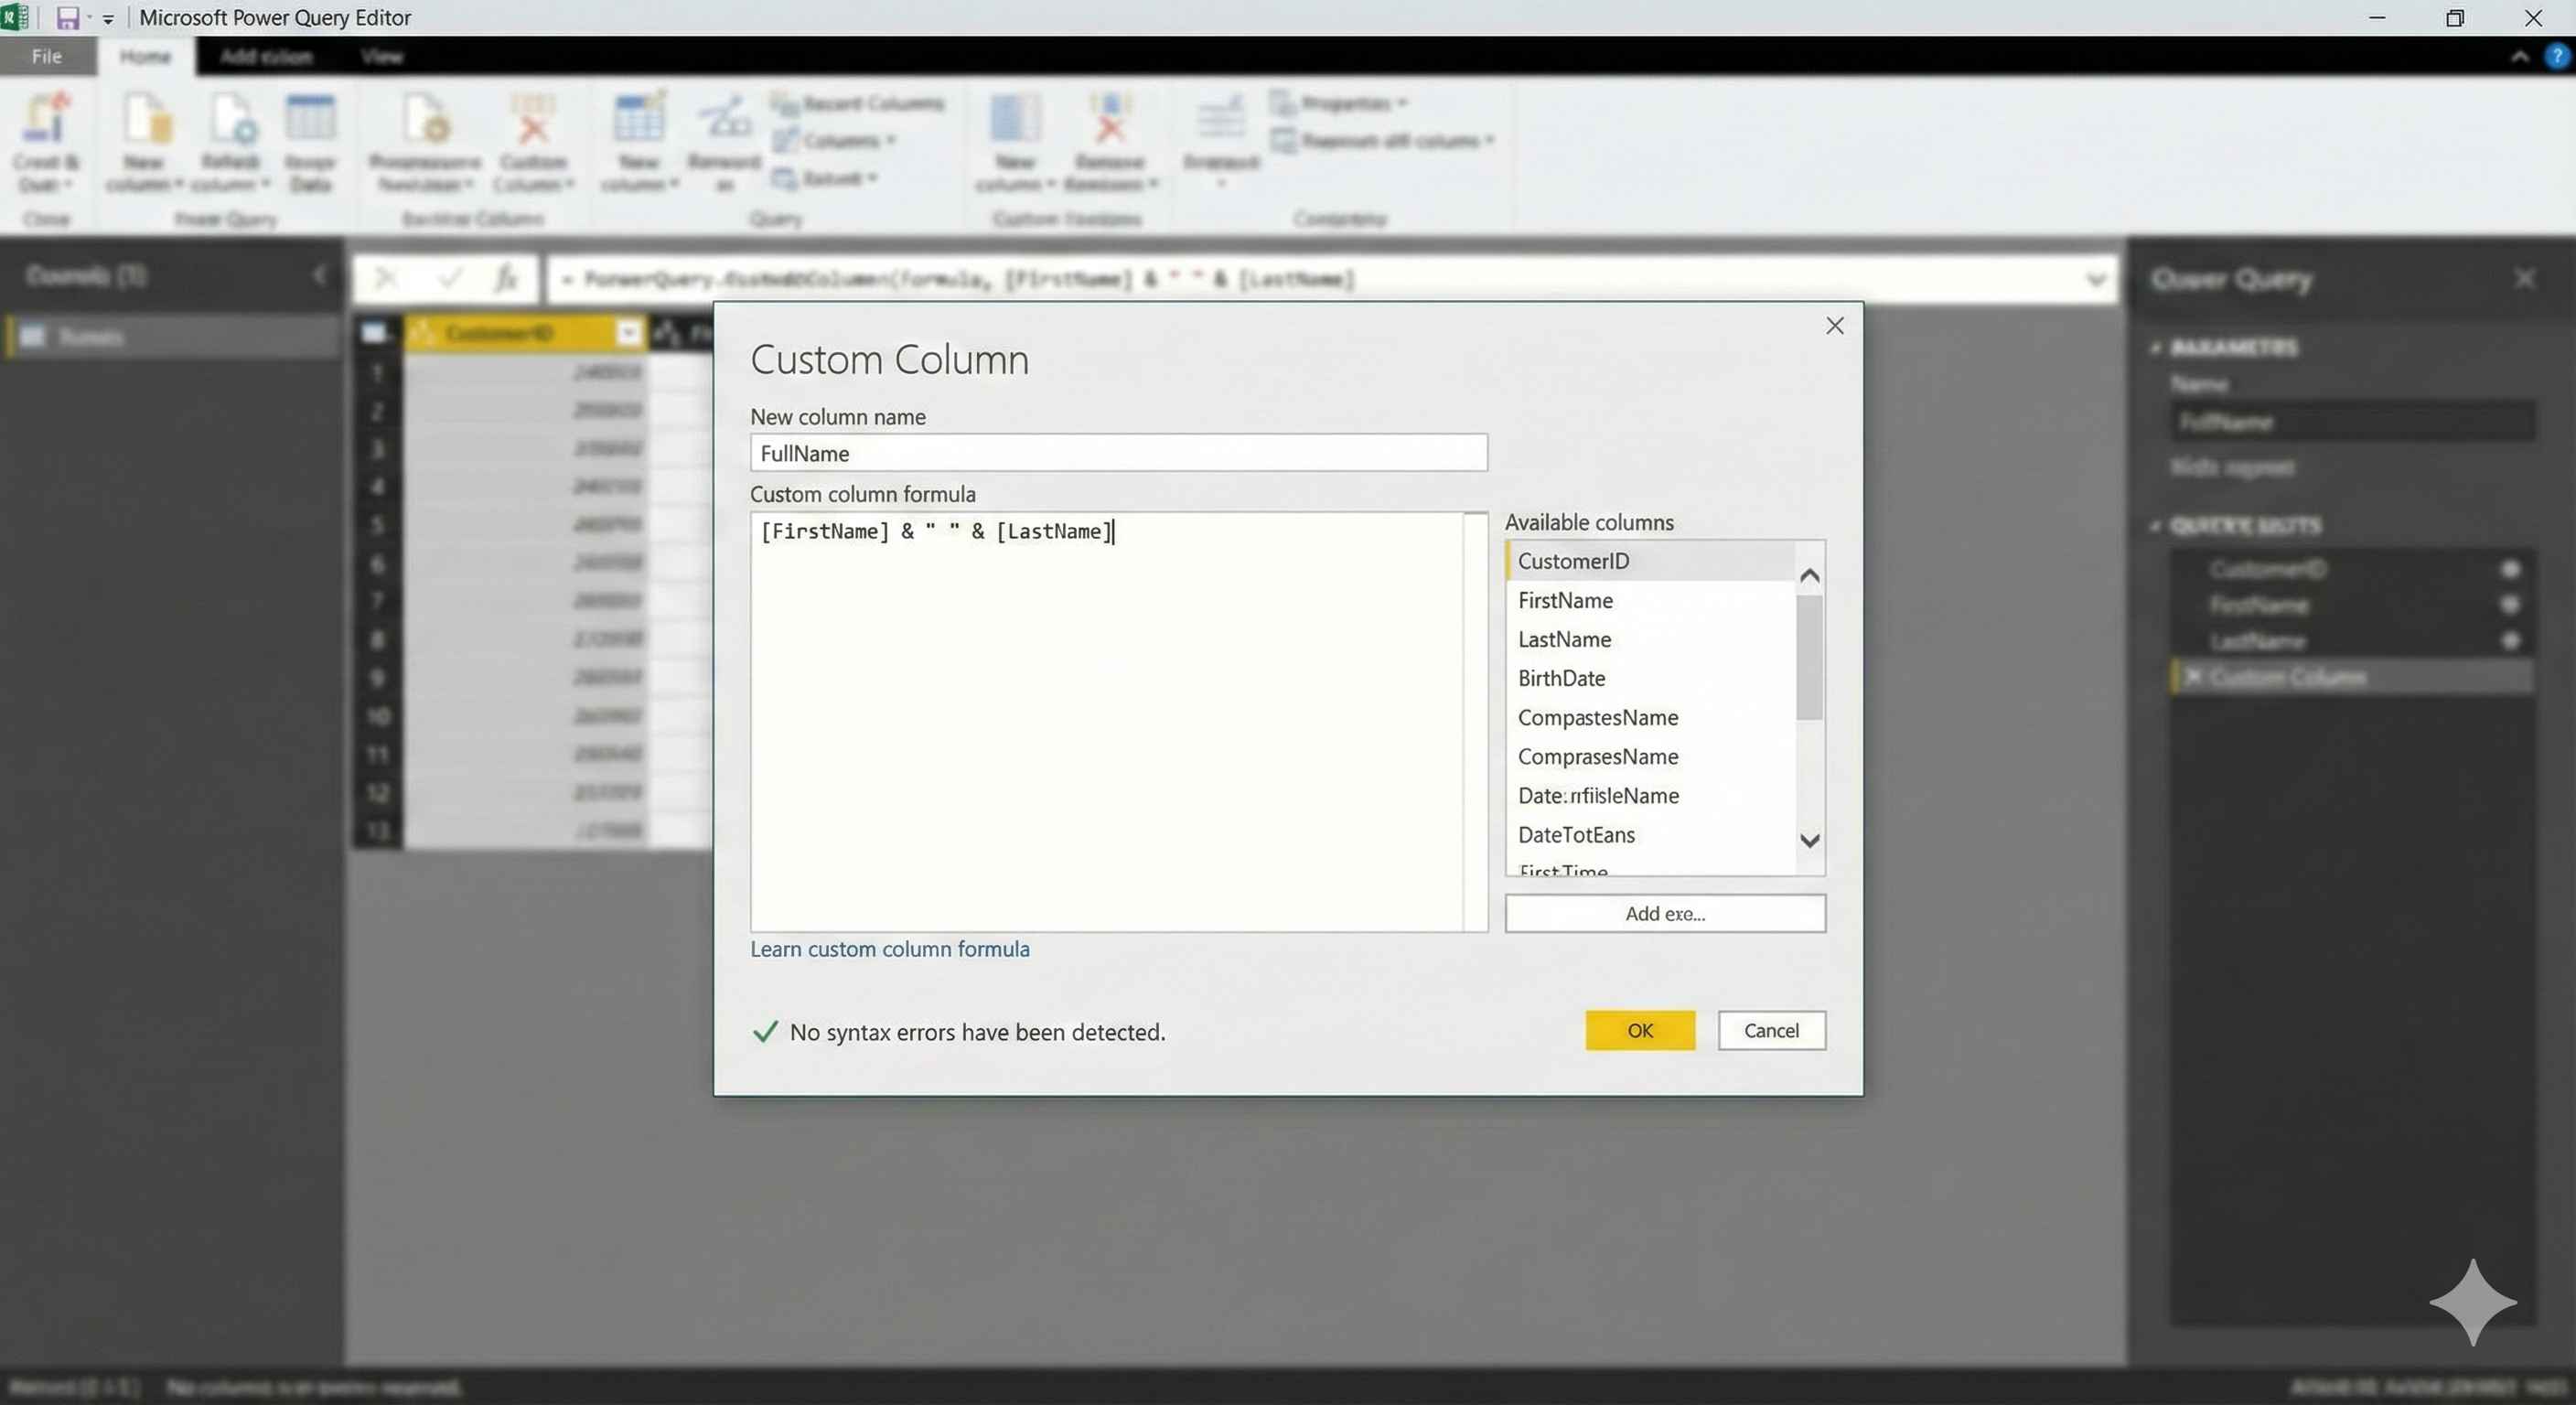Expand the formula bar chevron
2576x1405 pixels.
click(2095, 279)
